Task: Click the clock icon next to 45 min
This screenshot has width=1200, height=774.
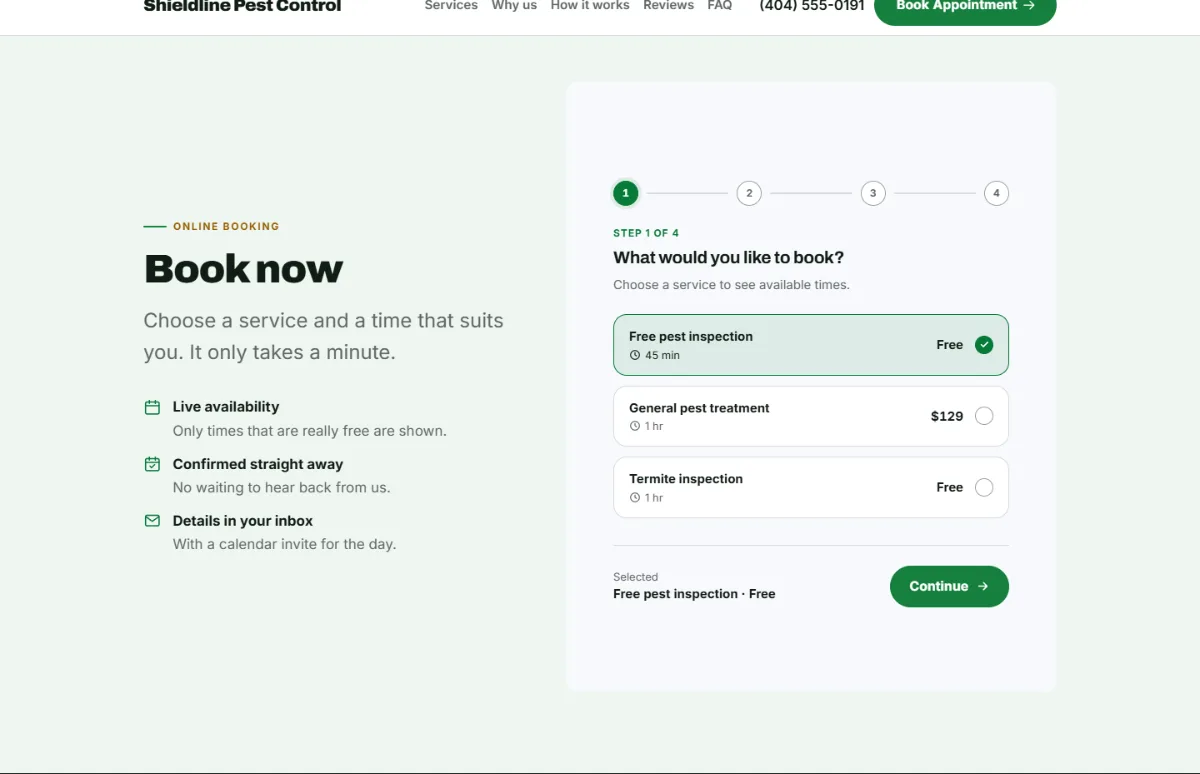Action: point(635,355)
